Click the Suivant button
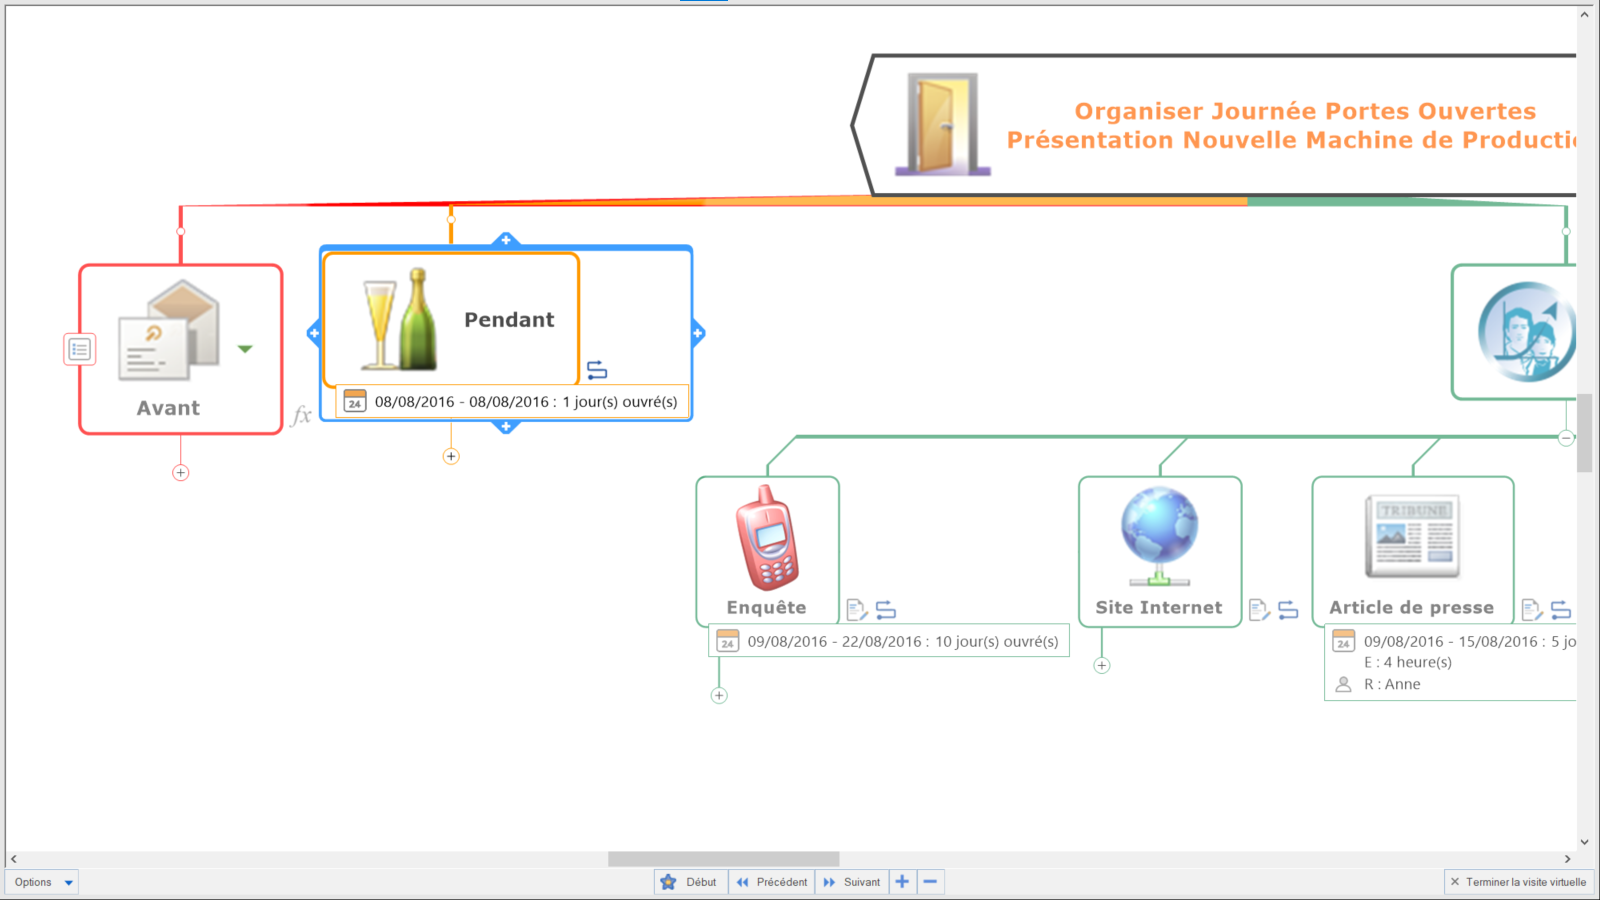1600x900 pixels. (x=852, y=882)
